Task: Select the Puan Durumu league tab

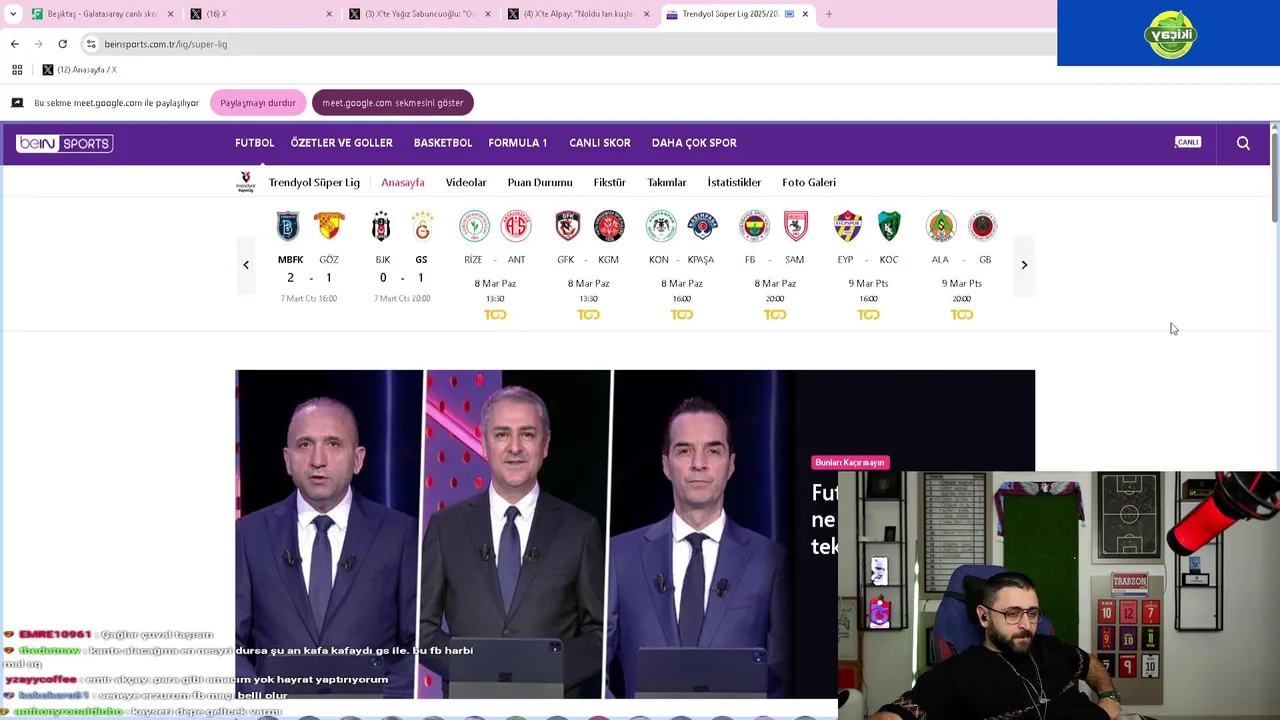Action: pos(540,182)
